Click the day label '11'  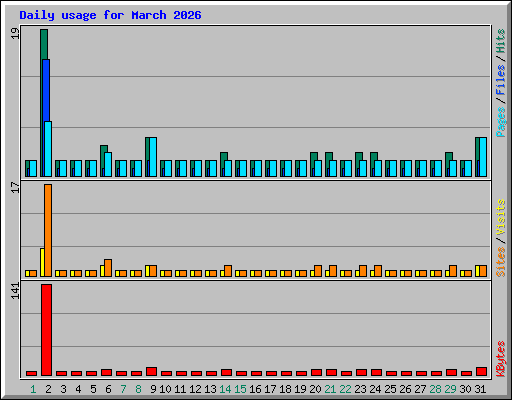(x=180, y=389)
